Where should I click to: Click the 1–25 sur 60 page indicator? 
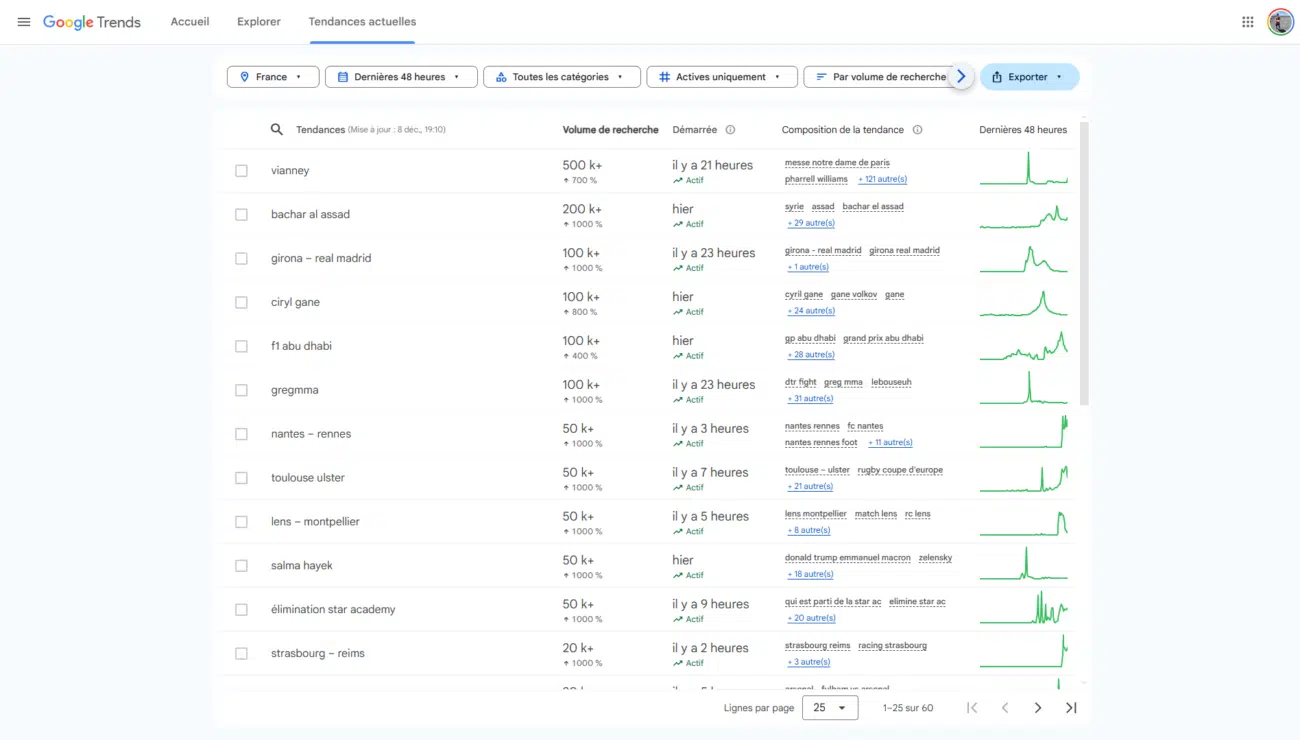click(908, 708)
